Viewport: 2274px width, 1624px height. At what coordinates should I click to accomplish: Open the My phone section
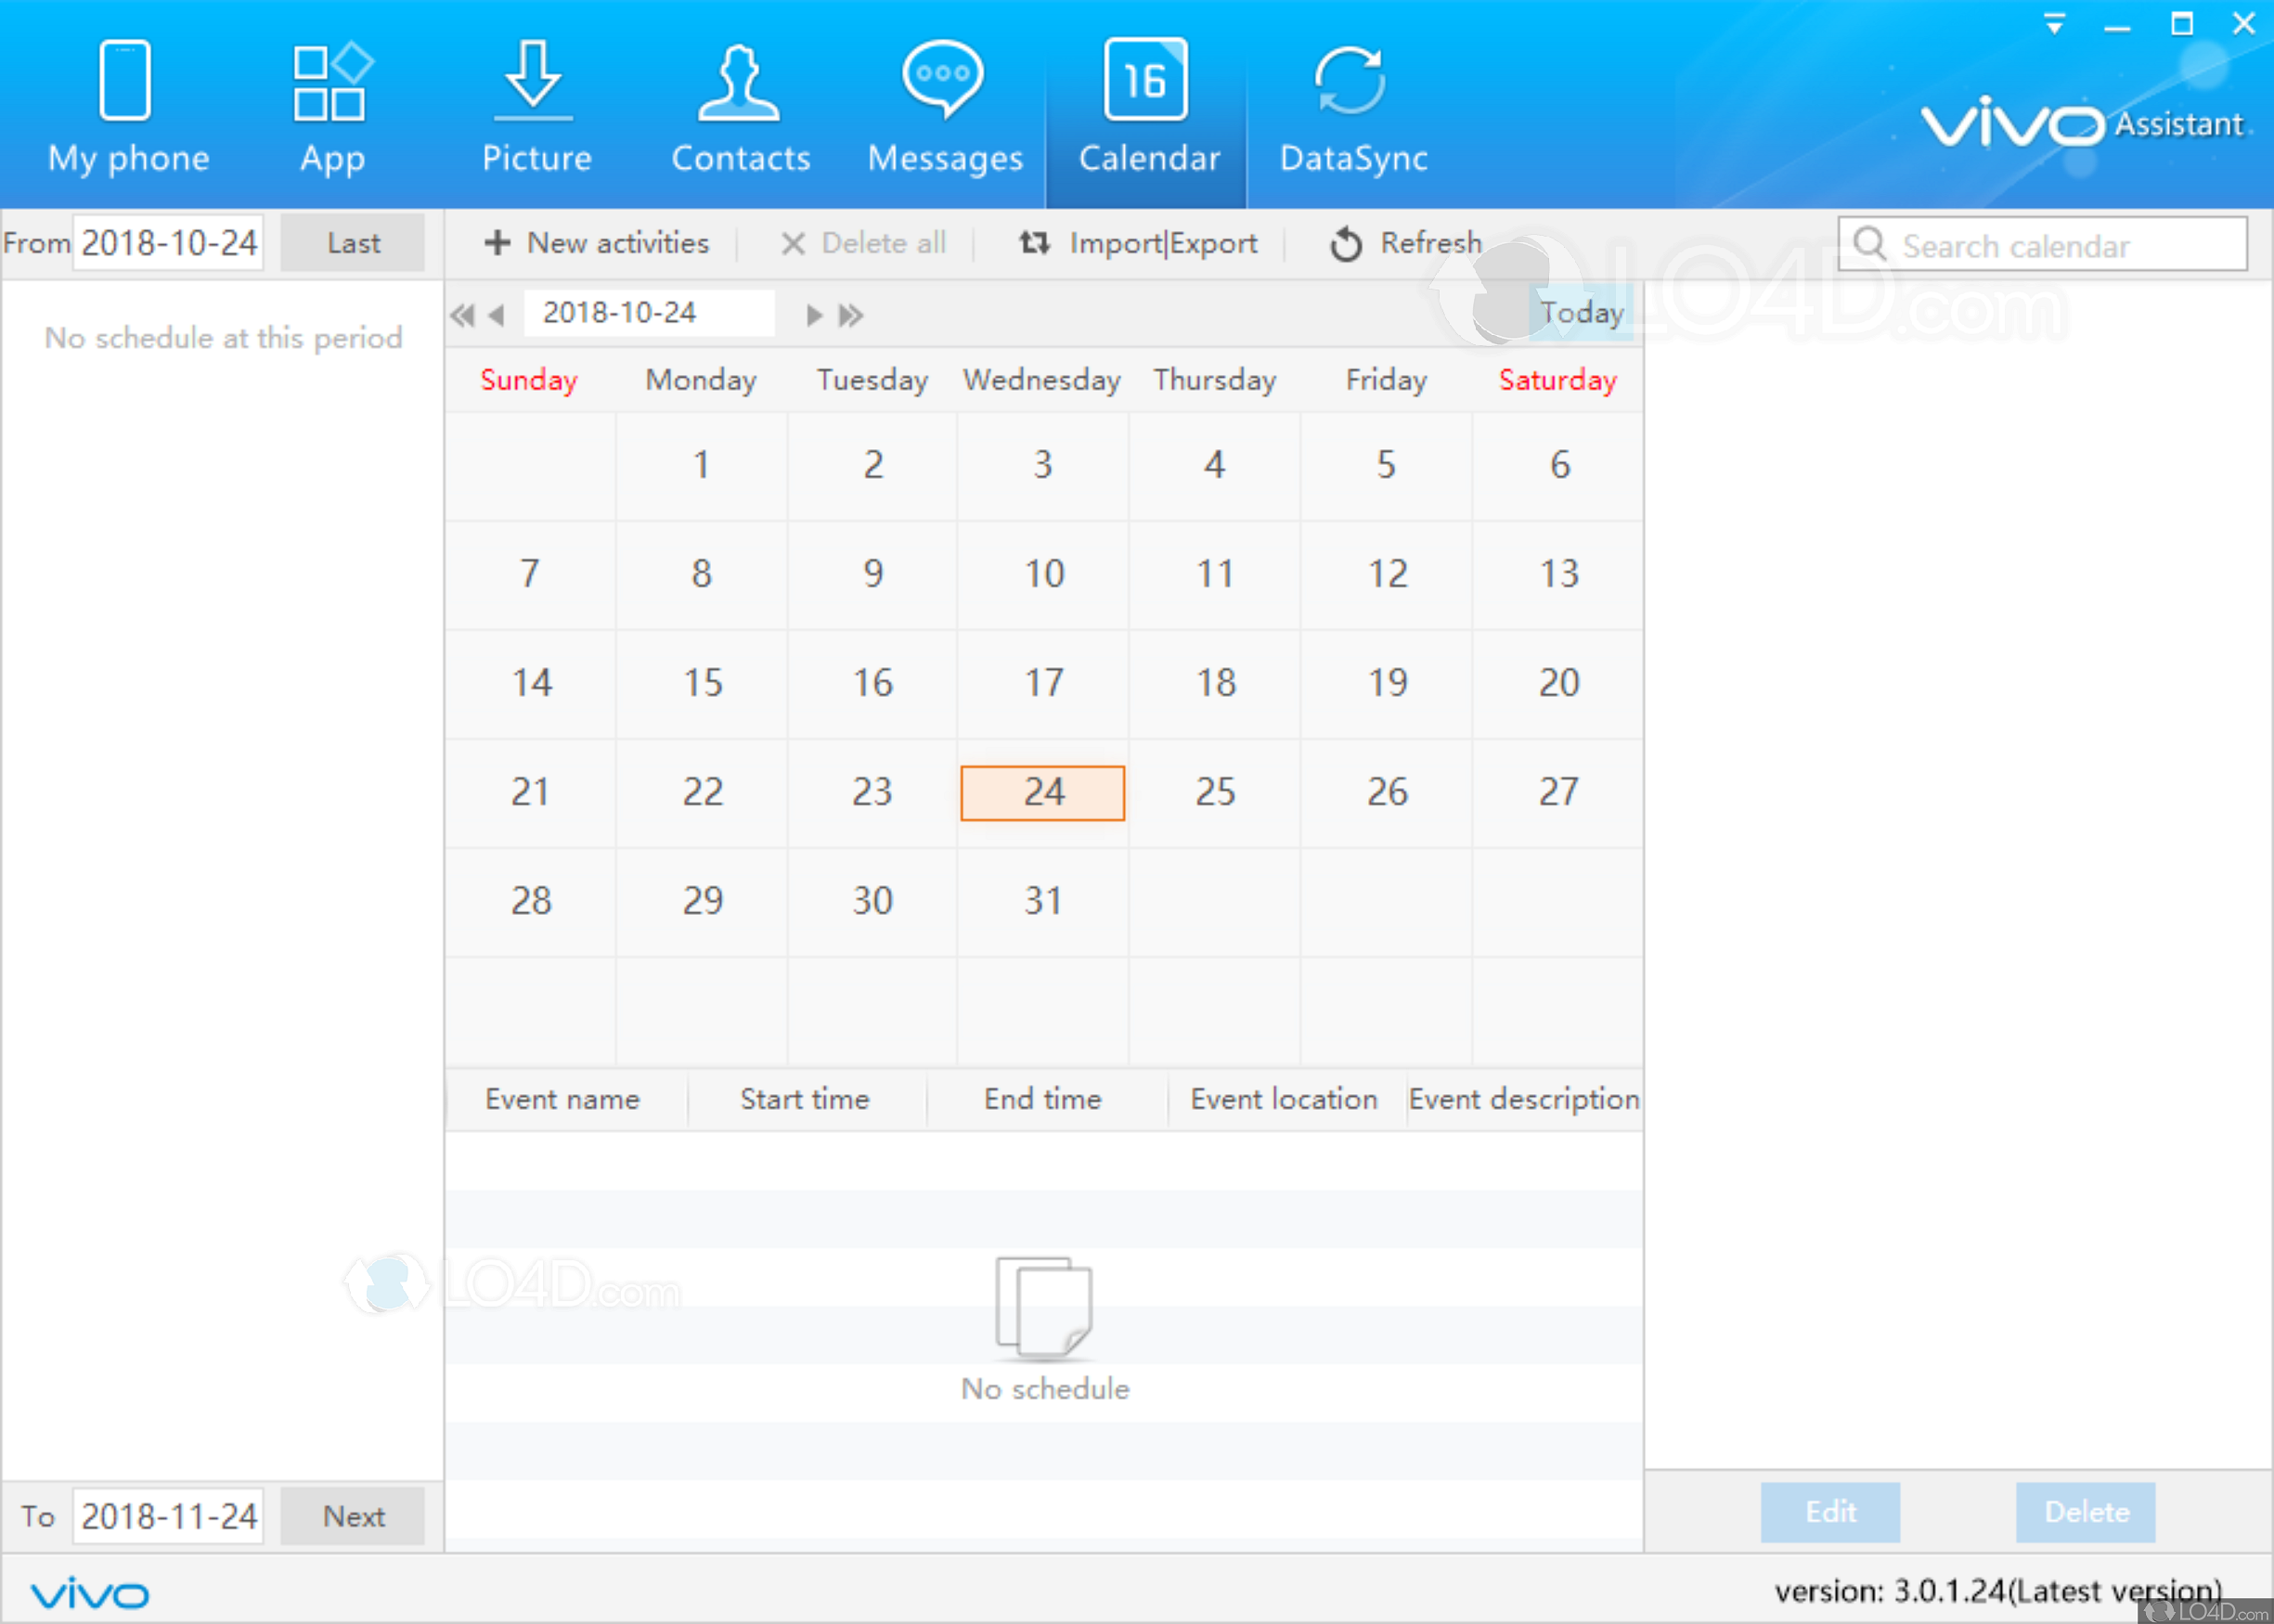click(x=128, y=105)
